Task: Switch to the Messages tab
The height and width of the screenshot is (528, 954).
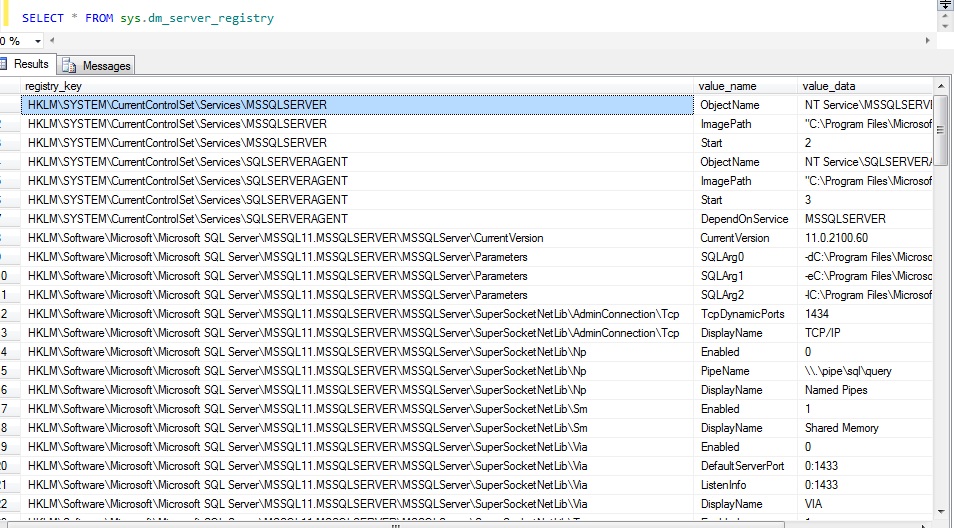Action: (x=106, y=66)
